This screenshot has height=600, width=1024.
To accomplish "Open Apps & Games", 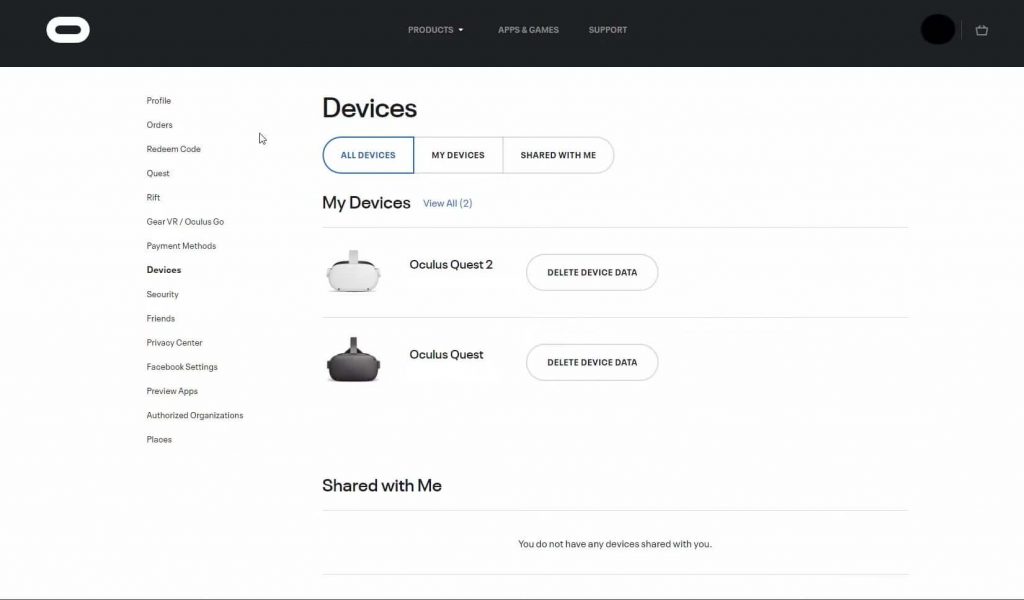I will [528, 30].
